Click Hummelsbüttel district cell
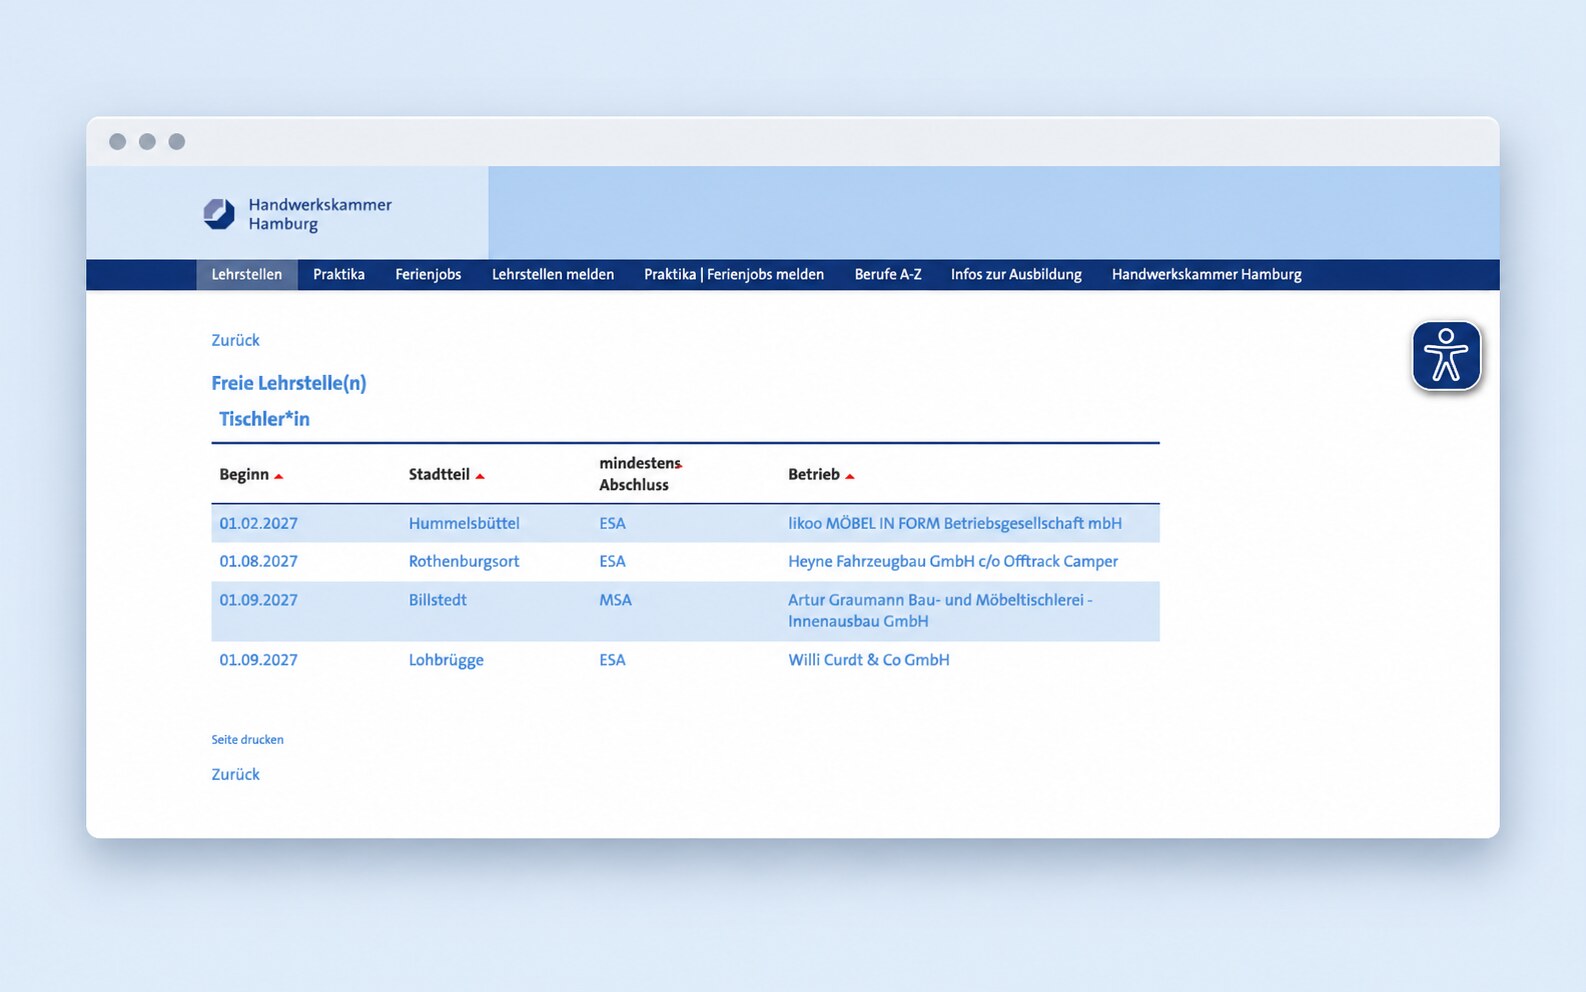Screen dimensions: 1586x992 pyautogui.click(x=464, y=523)
